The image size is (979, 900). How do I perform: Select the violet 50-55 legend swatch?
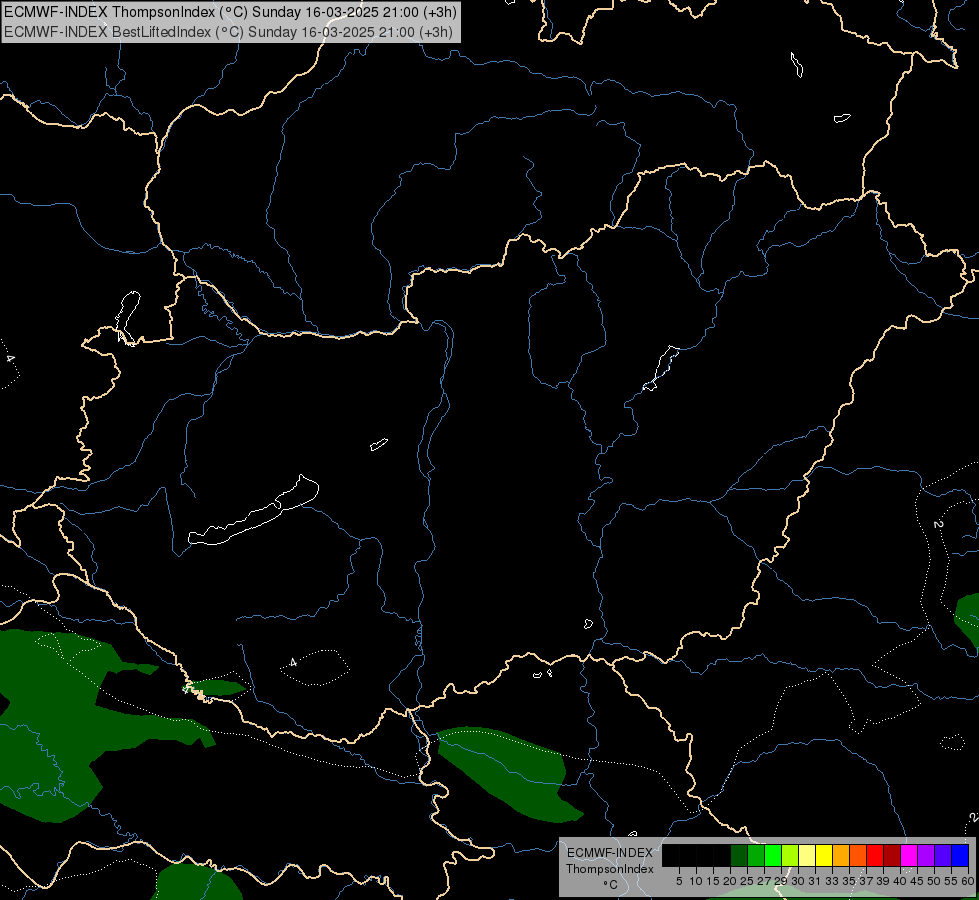pos(943,856)
